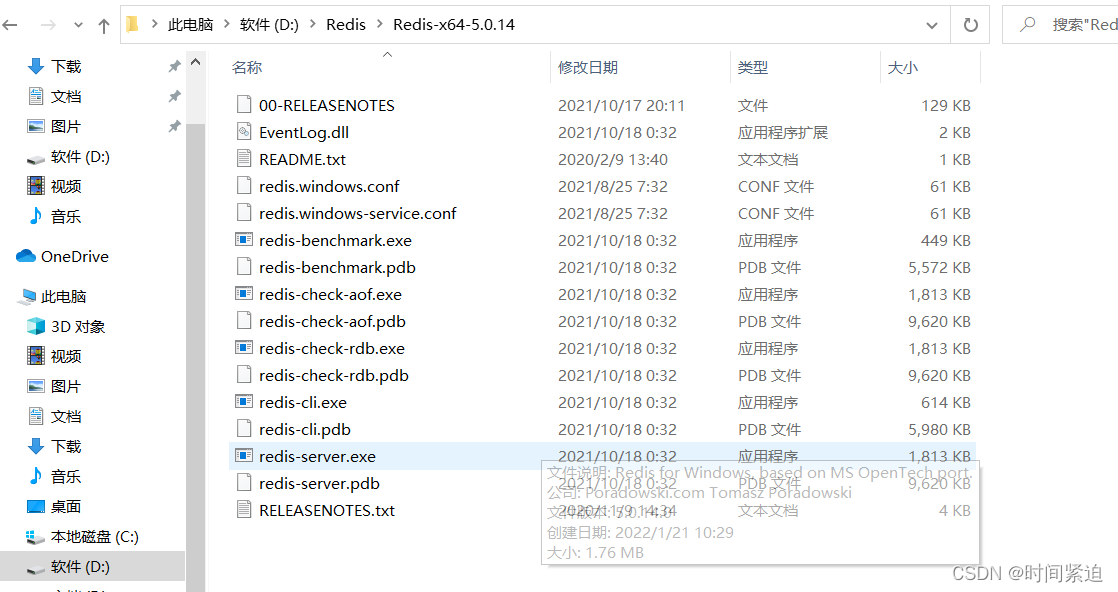Open 本地磁盘 (C:) in navigation pane
This screenshot has width=1118, height=592.
(x=94, y=536)
